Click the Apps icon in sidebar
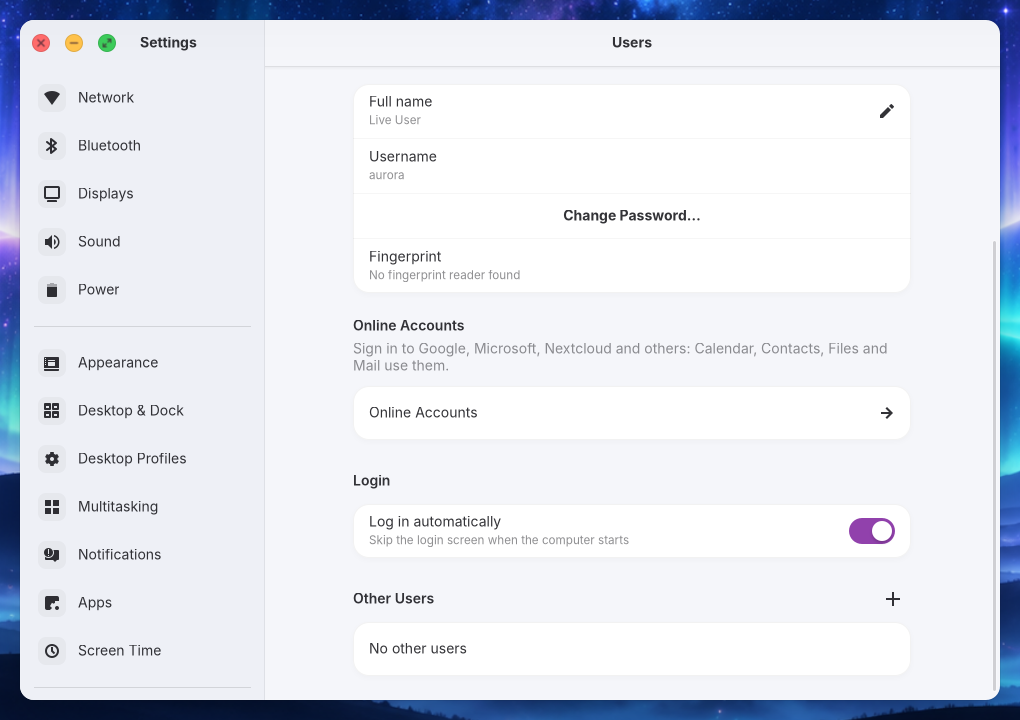 point(52,603)
